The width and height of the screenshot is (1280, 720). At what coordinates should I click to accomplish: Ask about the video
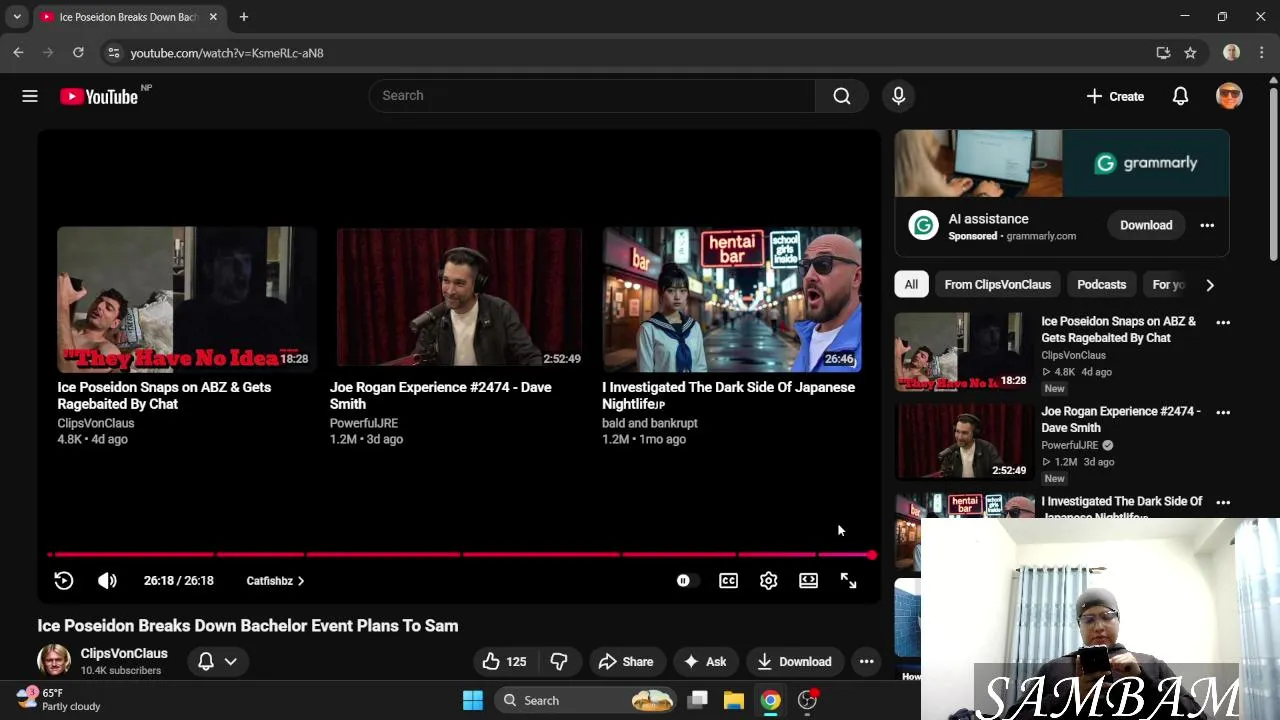point(705,661)
